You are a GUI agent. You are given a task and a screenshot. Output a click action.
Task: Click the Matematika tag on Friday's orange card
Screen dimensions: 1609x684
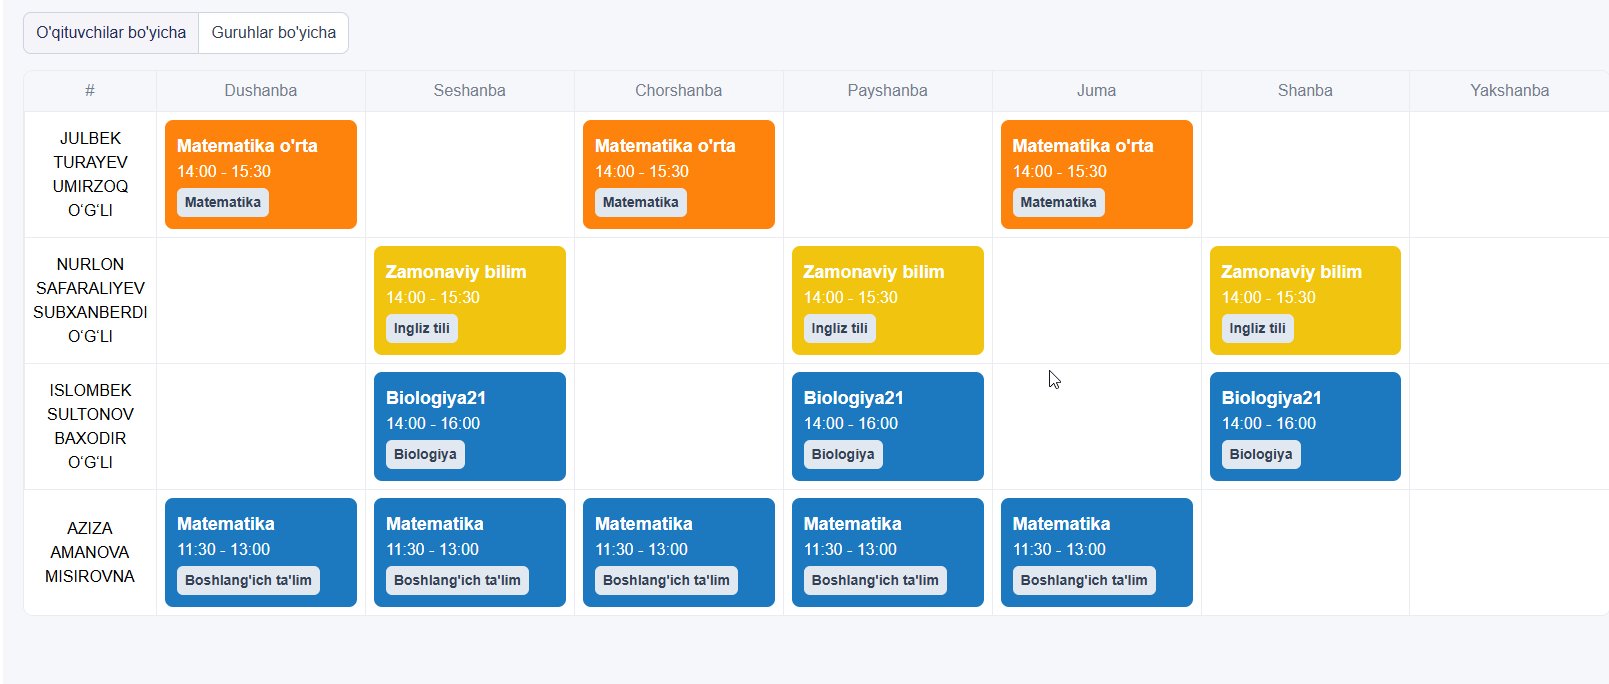(1058, 202)
